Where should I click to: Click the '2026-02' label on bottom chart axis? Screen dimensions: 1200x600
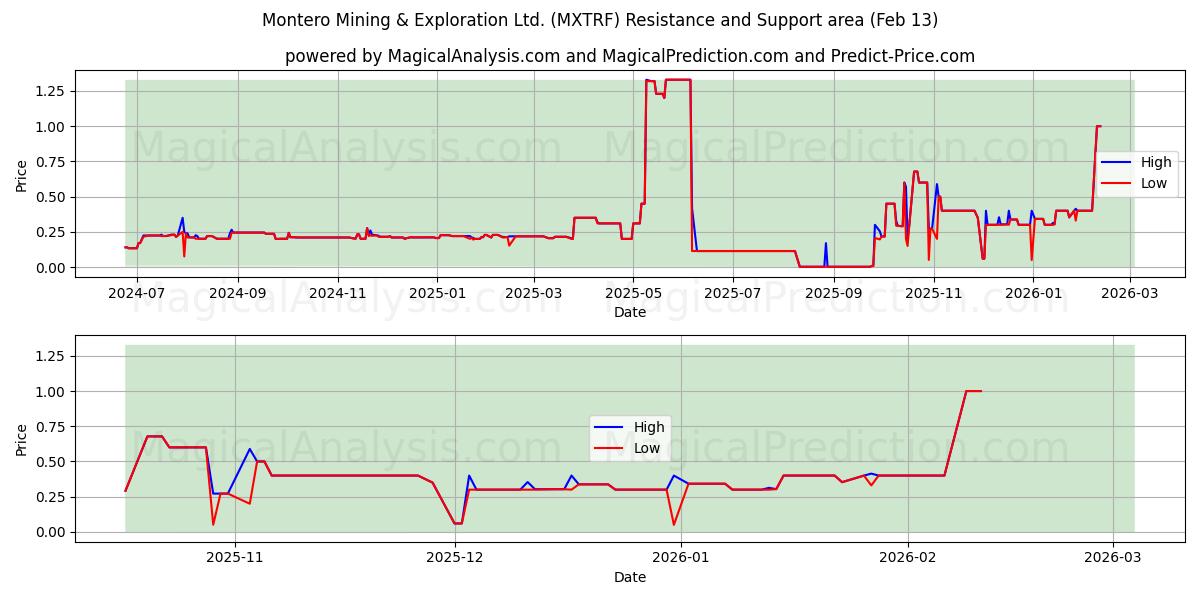click(907, 558)
